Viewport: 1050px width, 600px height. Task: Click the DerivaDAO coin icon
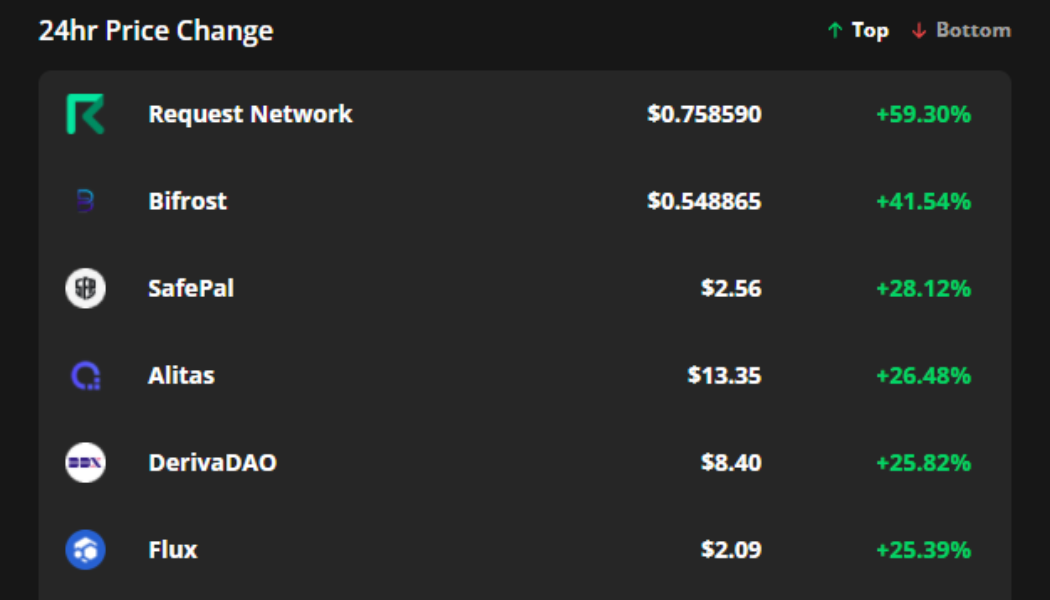(x=86, y=461)
